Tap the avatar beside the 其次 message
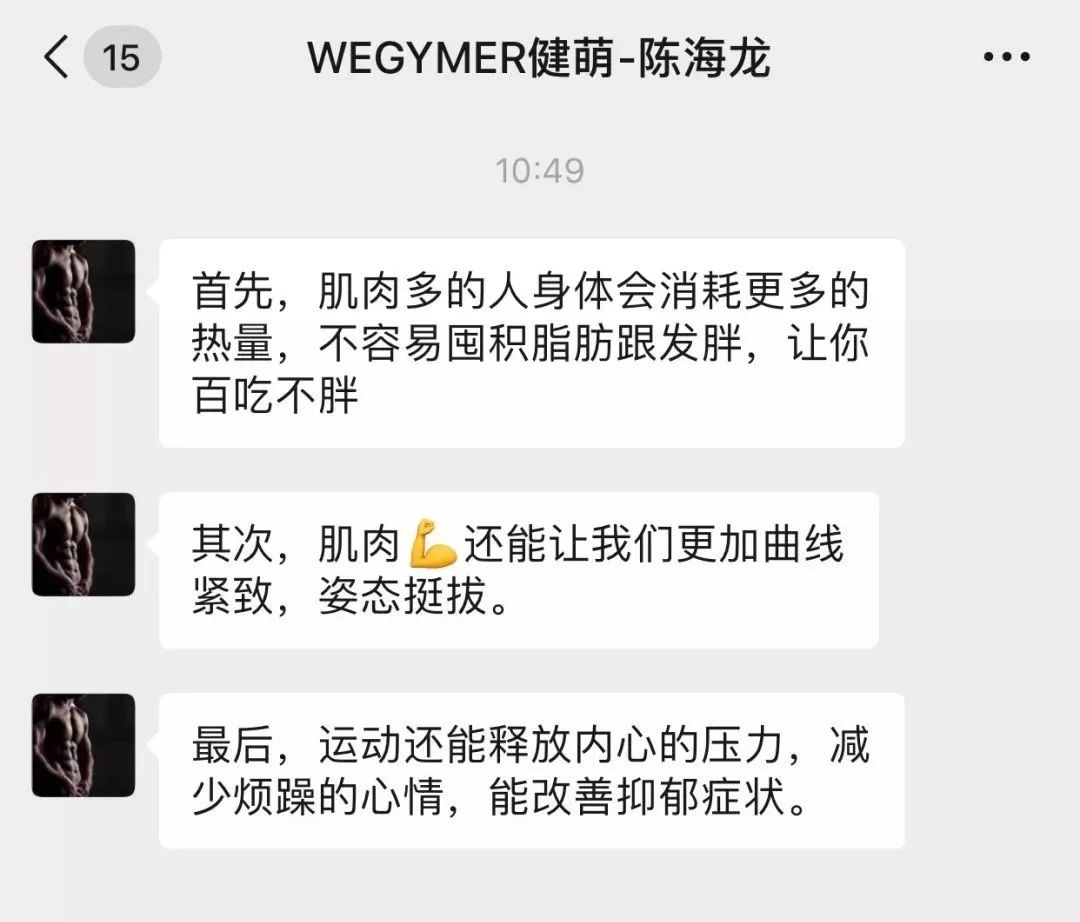The height and width of the screenshot is (922, 1080). point(83,544)
